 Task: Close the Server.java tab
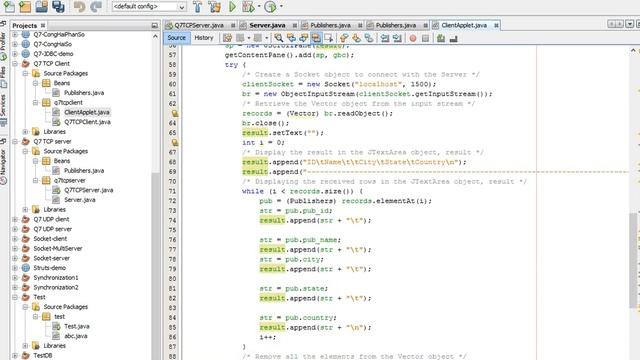[x=295, y=25]
